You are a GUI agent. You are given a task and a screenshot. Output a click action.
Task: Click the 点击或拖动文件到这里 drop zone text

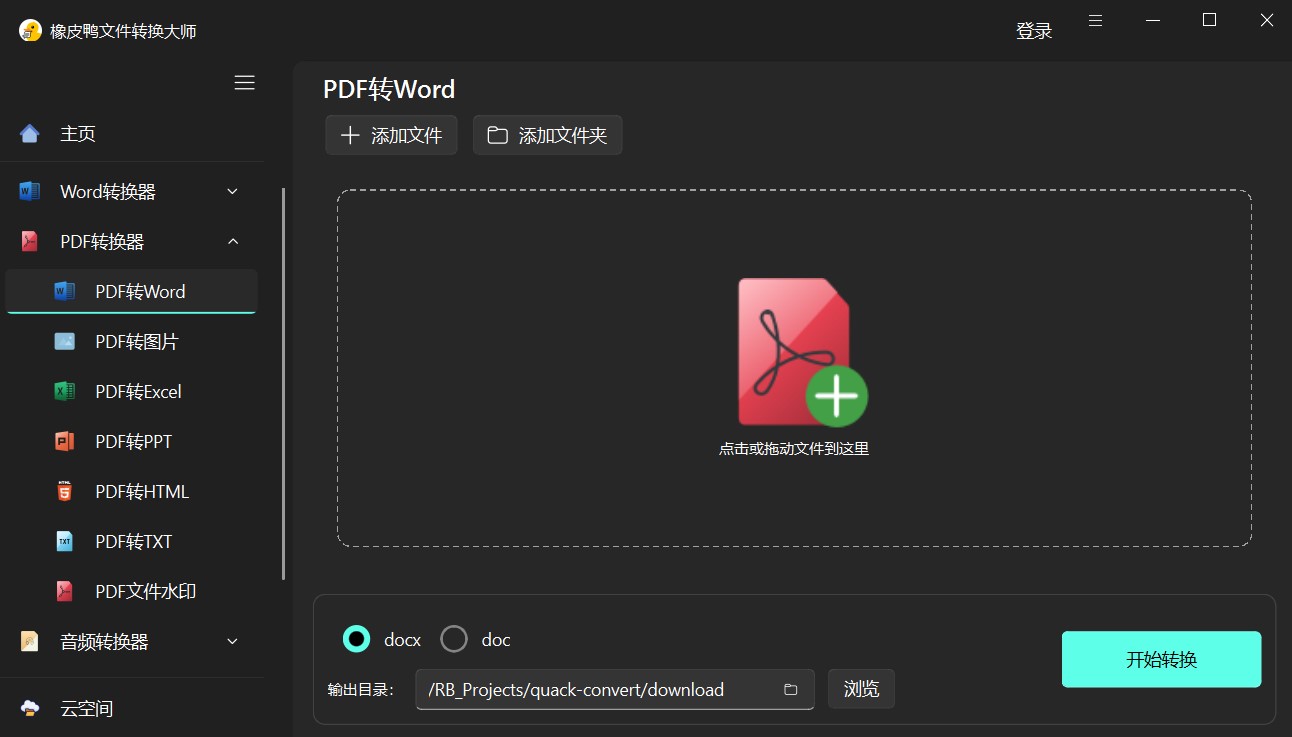point(794,449)
